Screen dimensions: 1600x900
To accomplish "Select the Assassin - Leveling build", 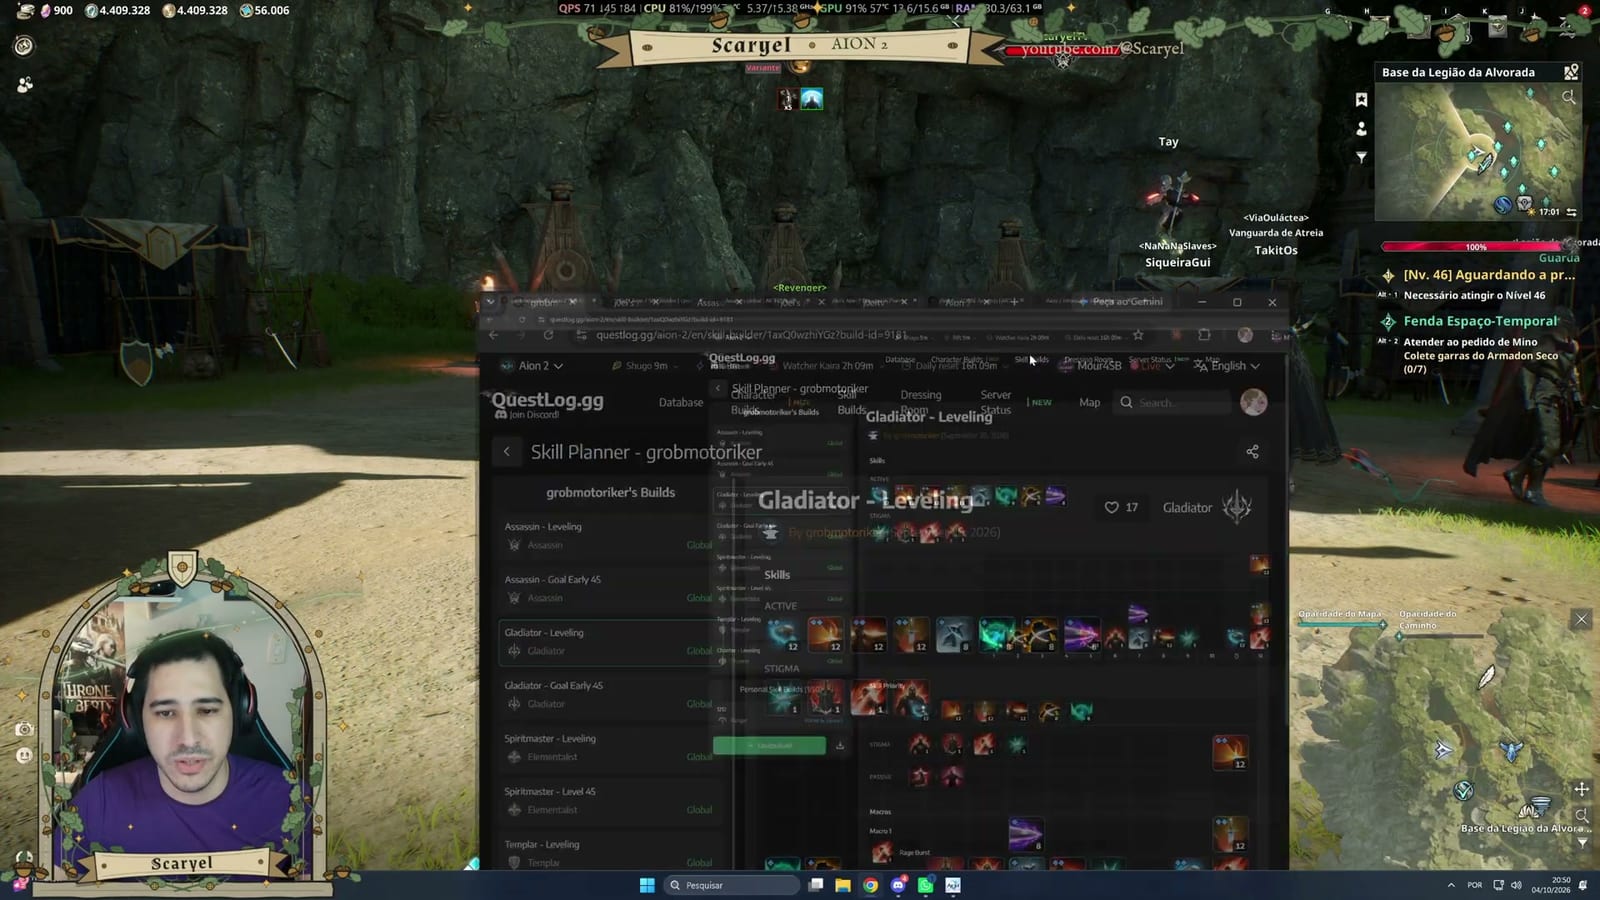I will (608, 536).
